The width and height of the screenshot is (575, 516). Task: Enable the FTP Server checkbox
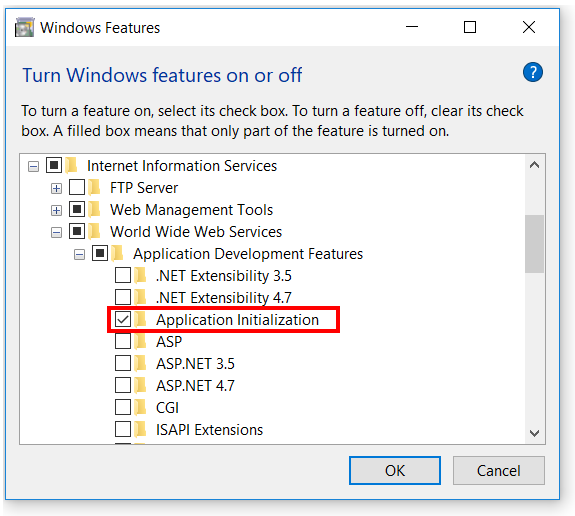pyautogui.click(x=77, y=187)
